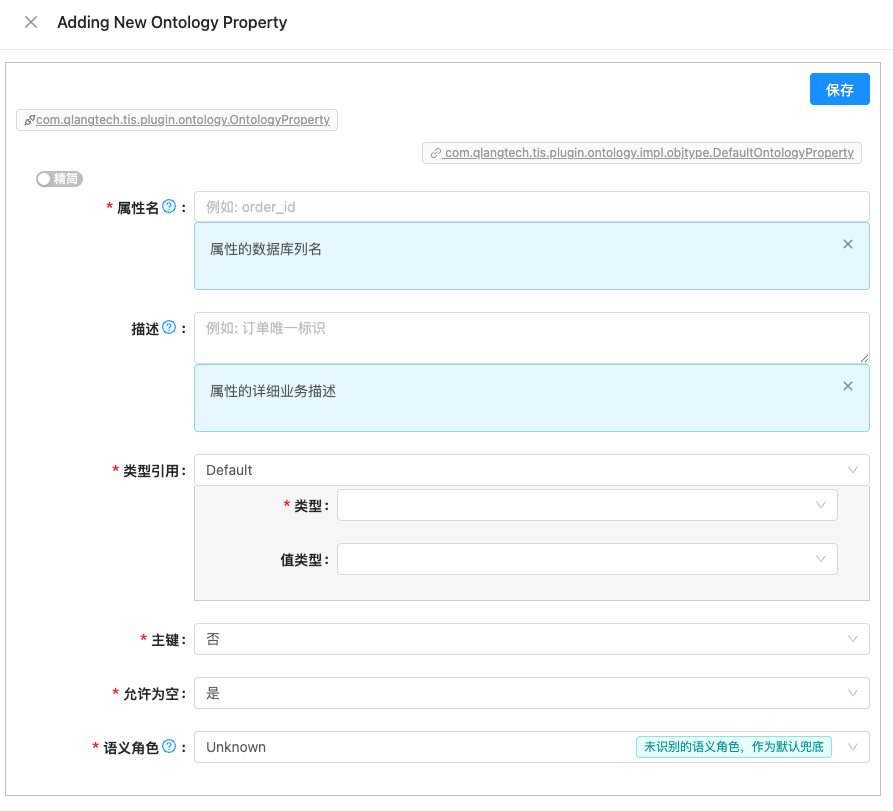Click the 保存 save button

pyautogui.click(x=839, y=89)
